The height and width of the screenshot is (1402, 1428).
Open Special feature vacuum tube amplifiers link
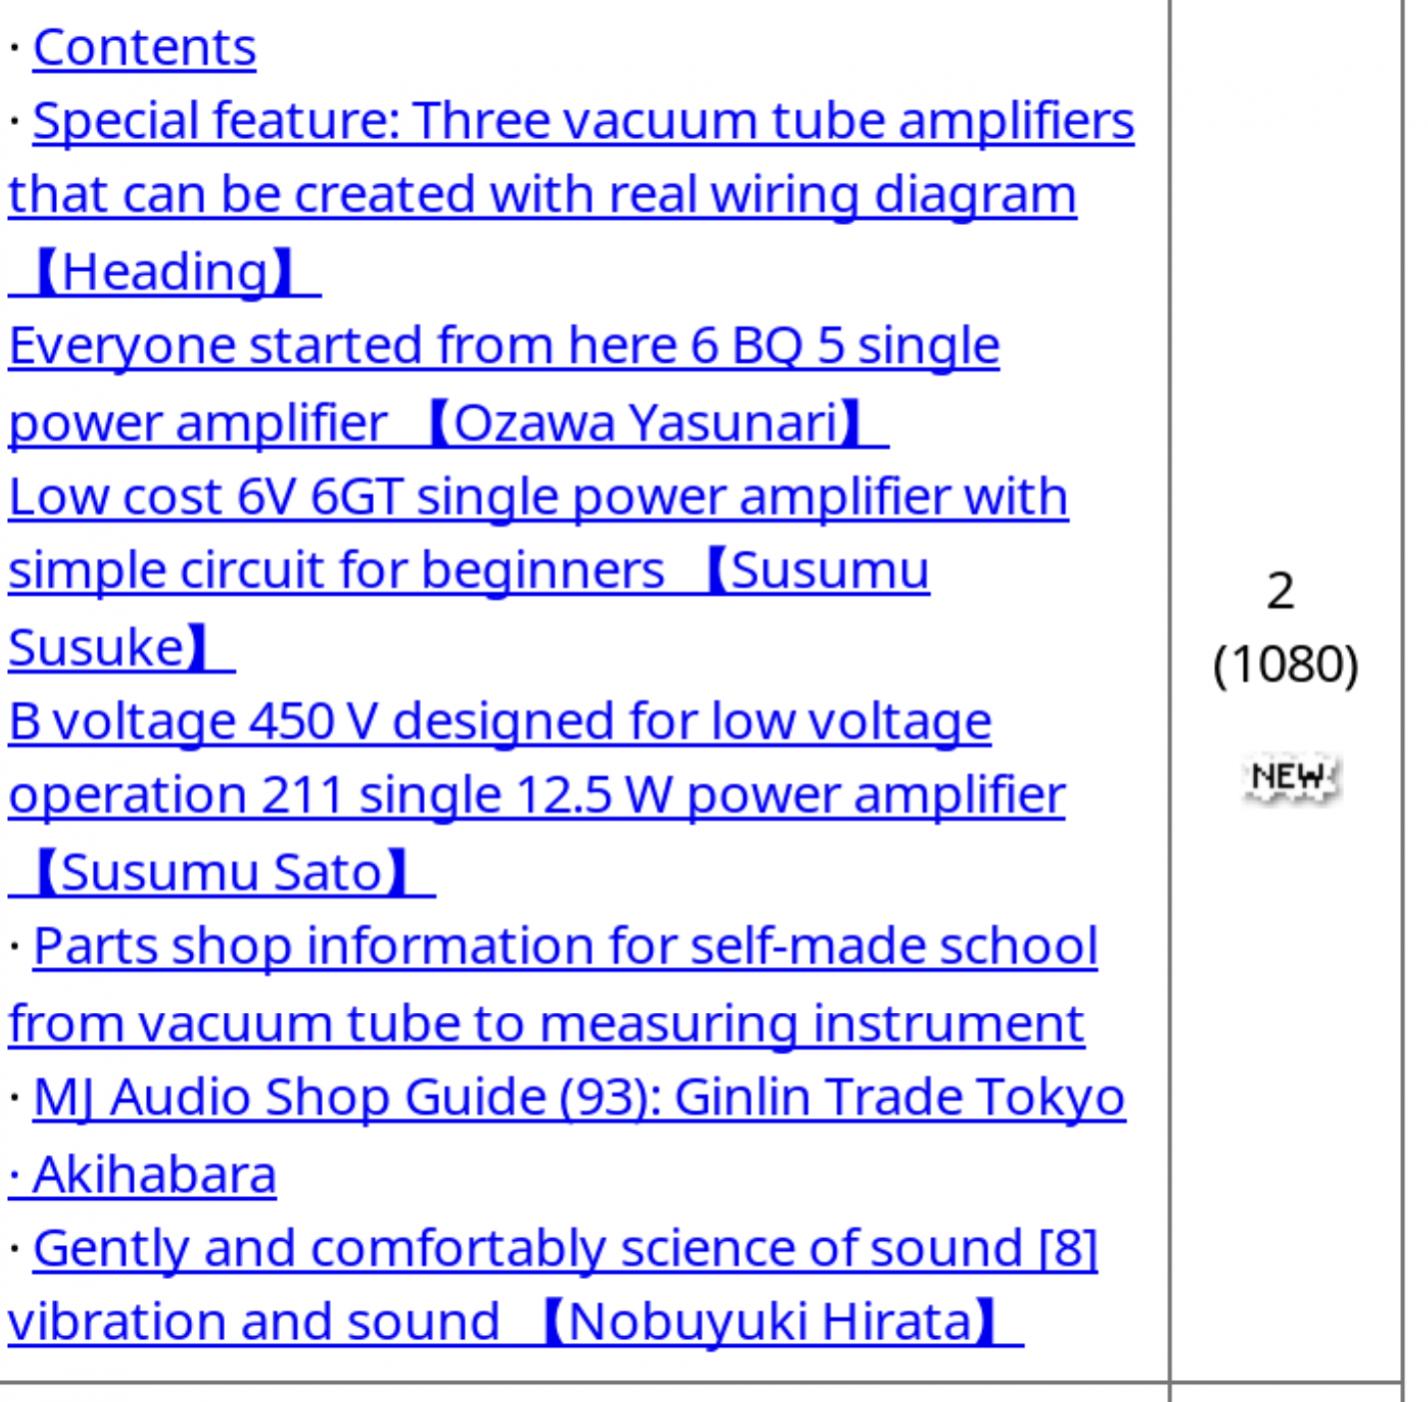[583, 121]
